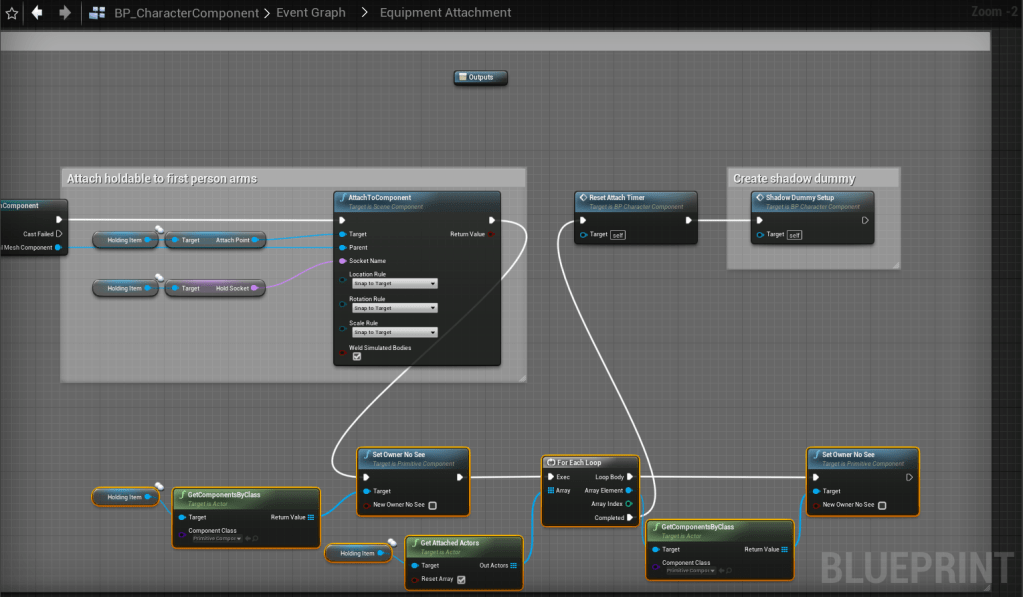Select the Outputs node
Viewport: 1023px width, 597px height.
480,77
